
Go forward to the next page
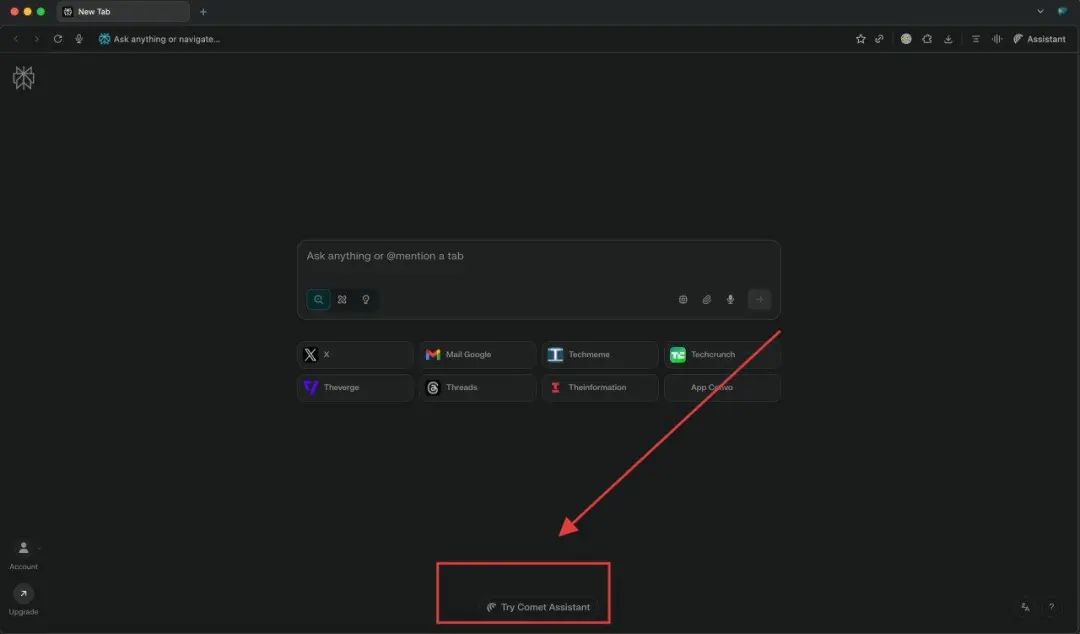tap(37, 39)
